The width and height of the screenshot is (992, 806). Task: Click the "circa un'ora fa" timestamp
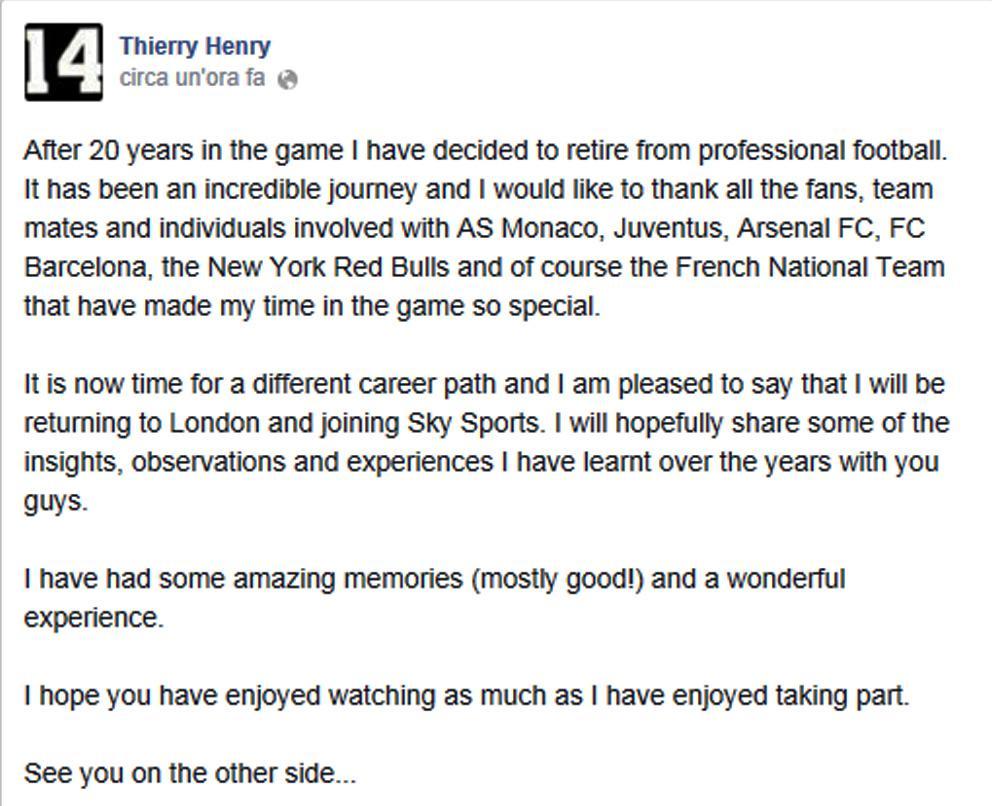pyautogui.click(x=192, y=78)
